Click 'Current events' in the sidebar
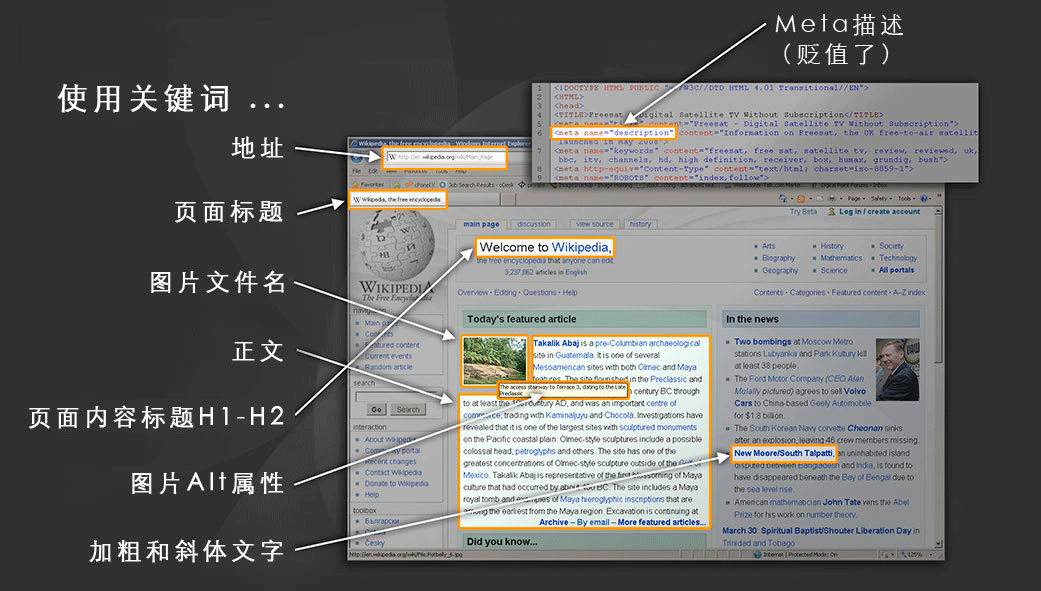Viewport: 1041px width, 591px height. tap(388, 356)
